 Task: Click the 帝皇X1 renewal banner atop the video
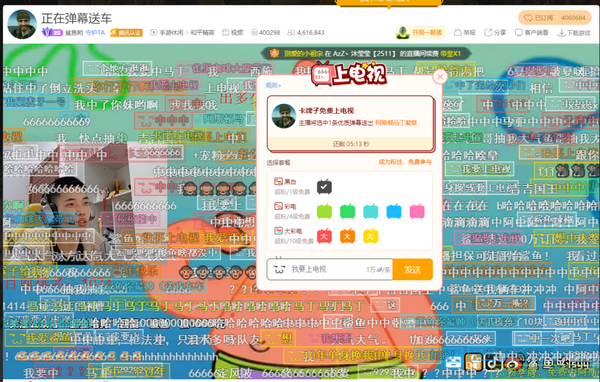[366, 54]
